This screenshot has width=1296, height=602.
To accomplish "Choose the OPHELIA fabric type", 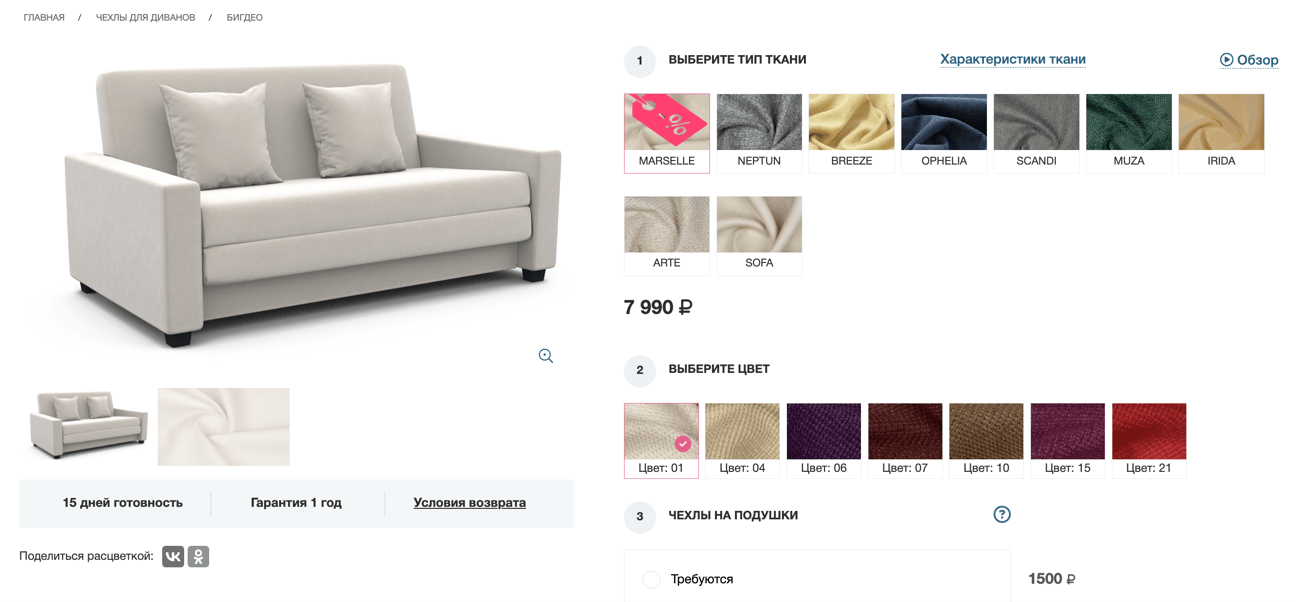I will (x=944, y=133).
